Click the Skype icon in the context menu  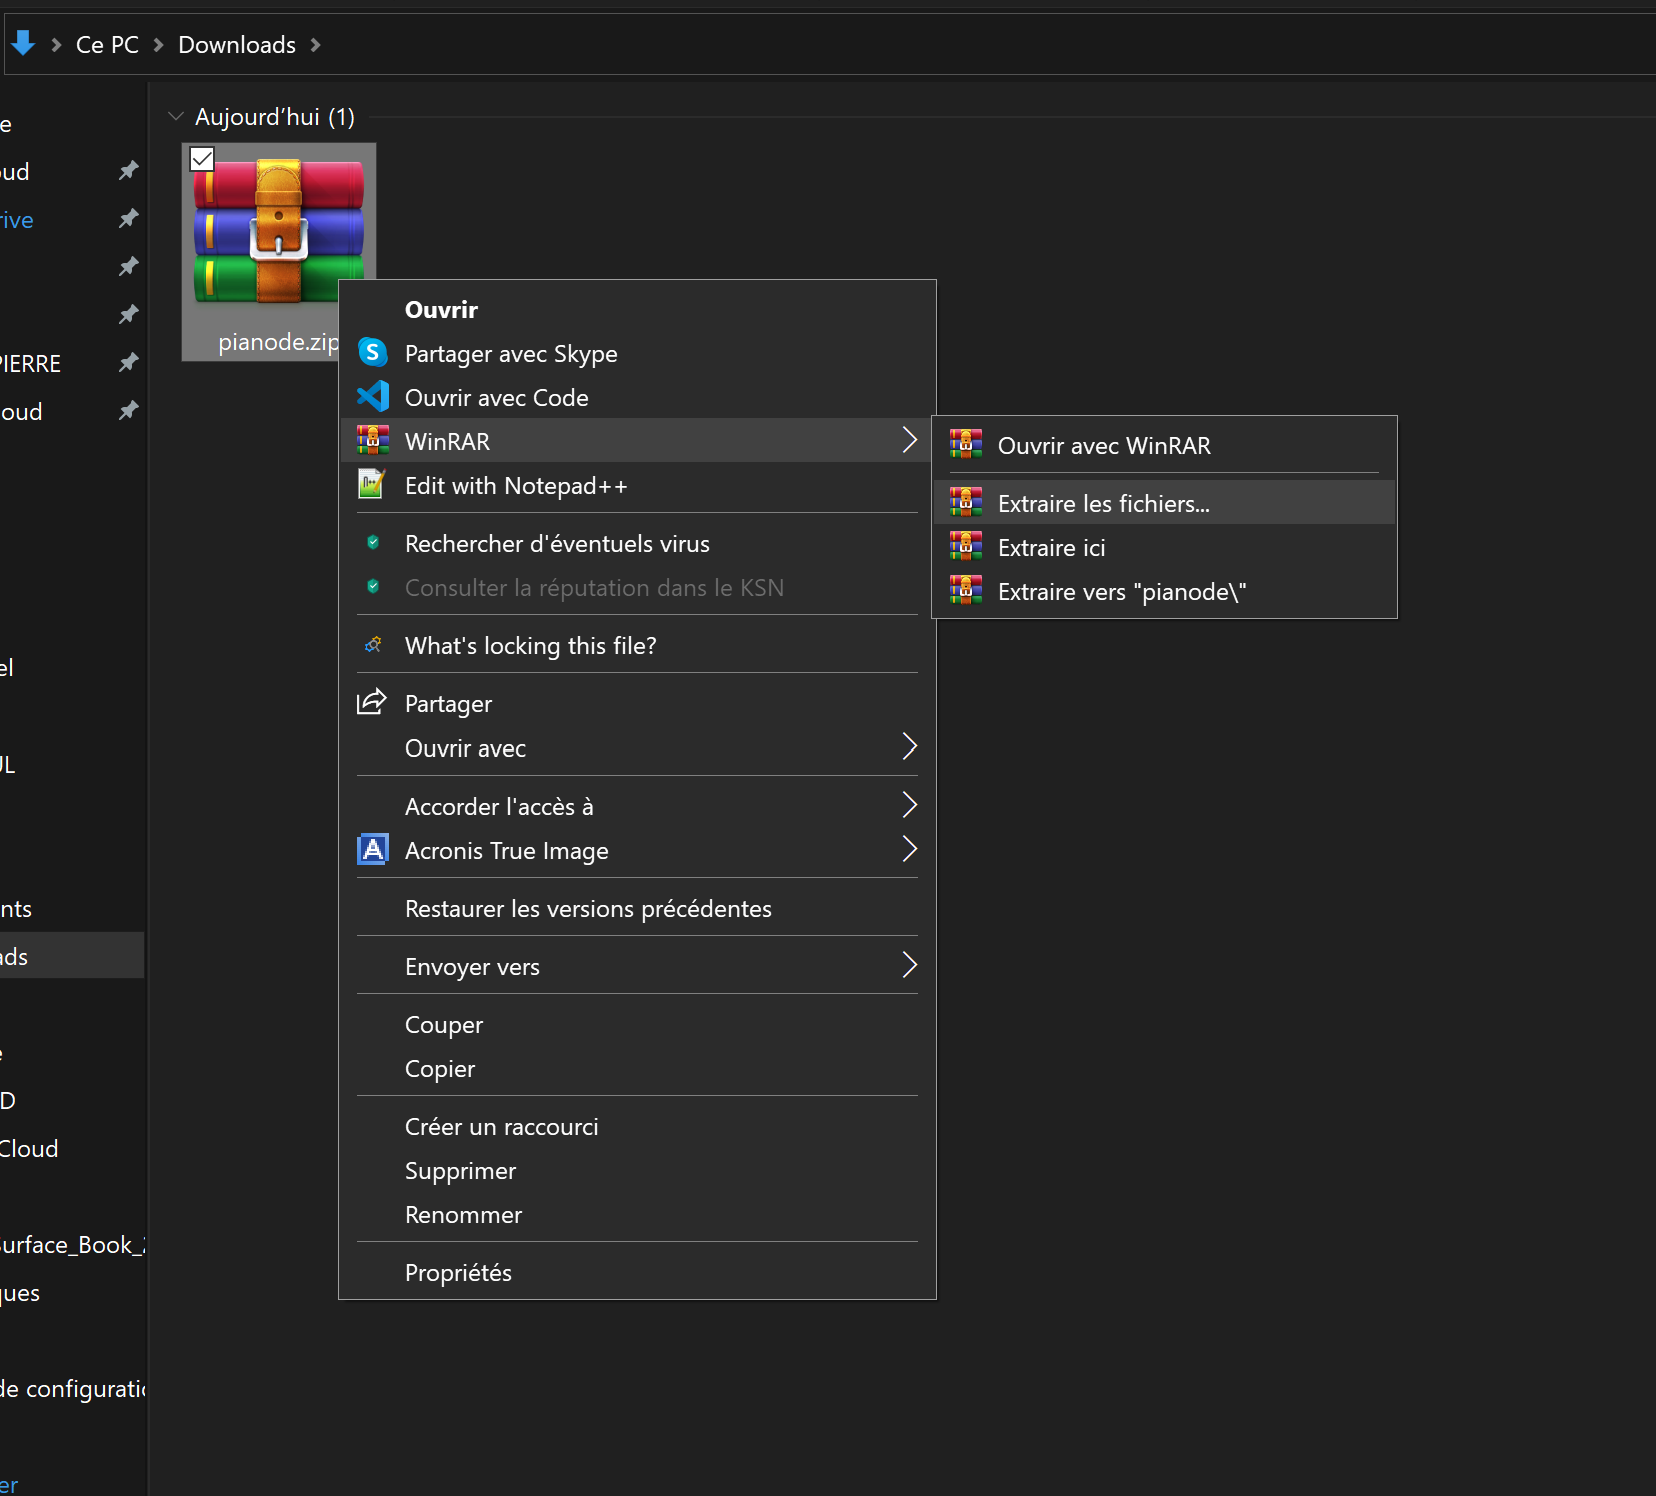point(373,353)
